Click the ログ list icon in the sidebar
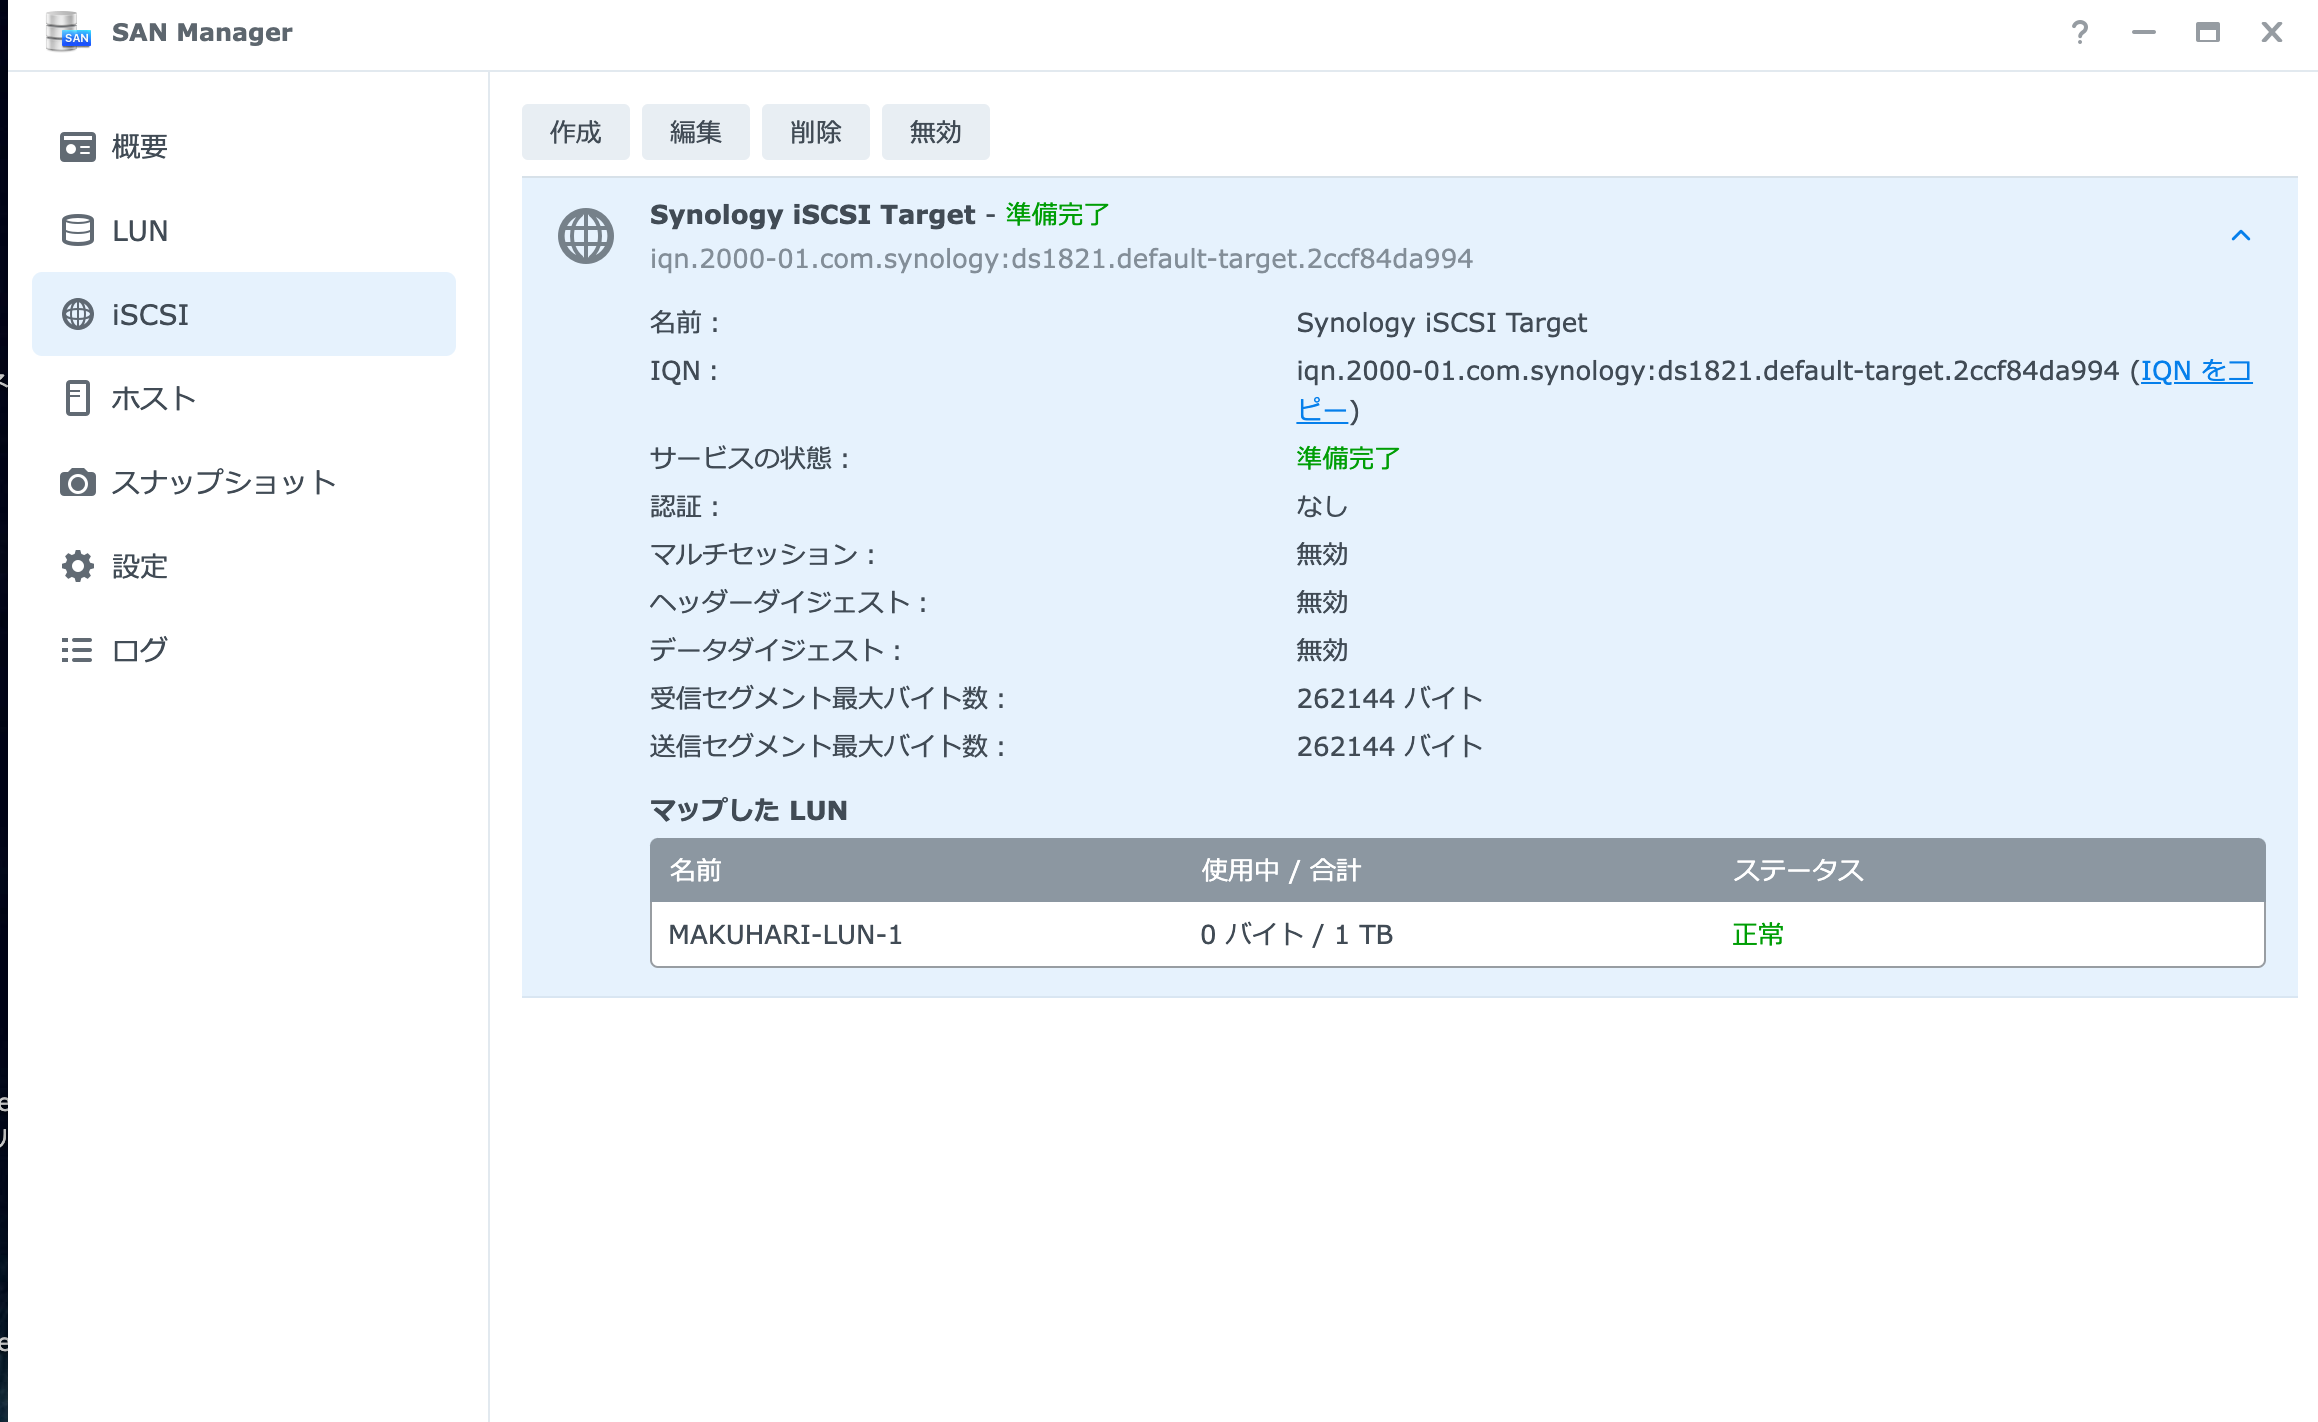Screen dimensions: 2318x1422 (77, 650)
